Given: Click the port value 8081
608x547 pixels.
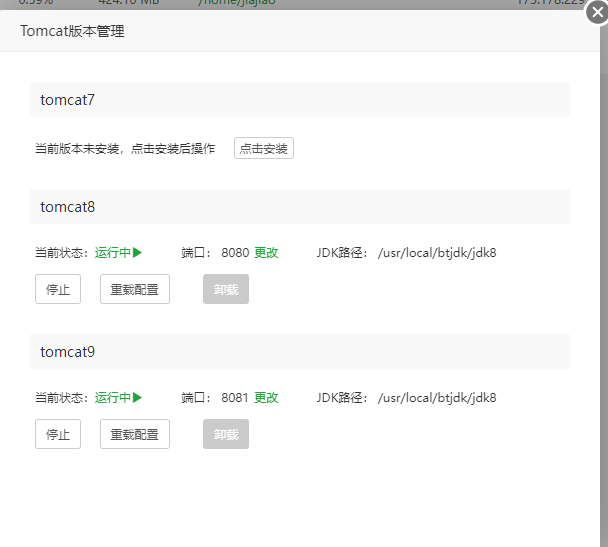Looking at the screenshot, I should [x=235, y=398].
